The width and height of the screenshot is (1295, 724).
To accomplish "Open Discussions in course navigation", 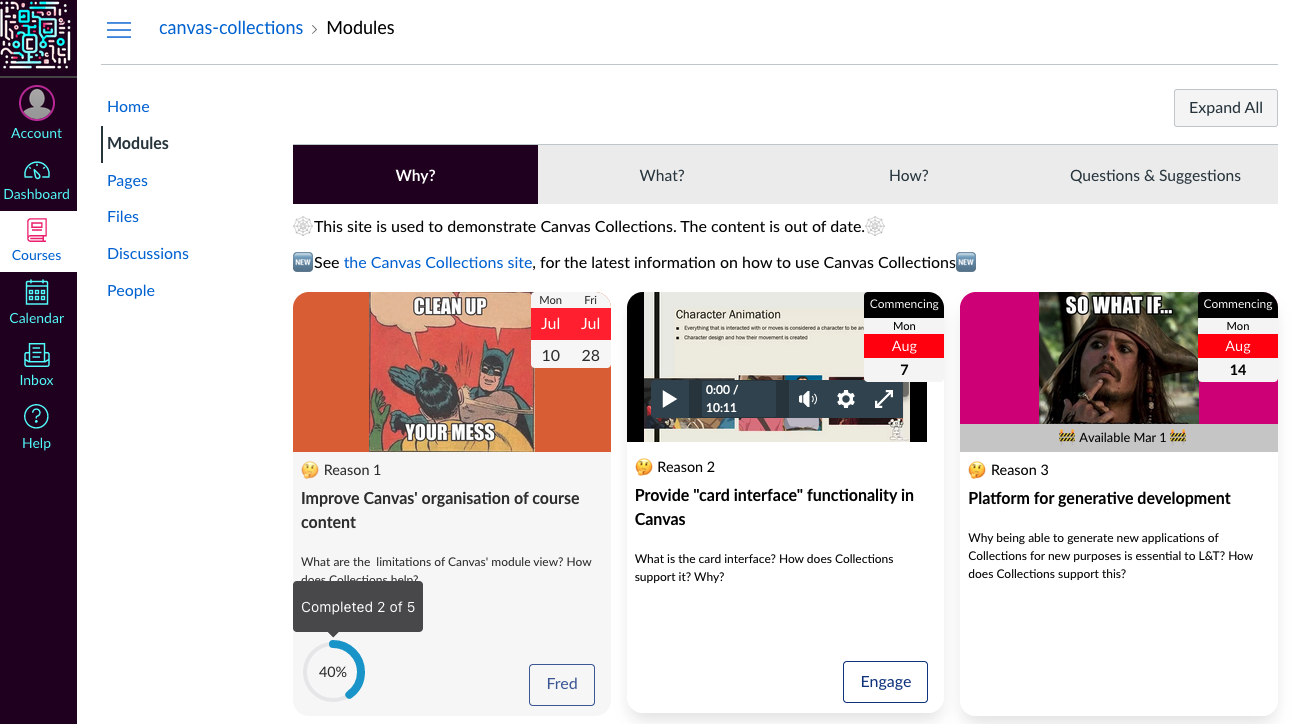I will pos(148,253).
